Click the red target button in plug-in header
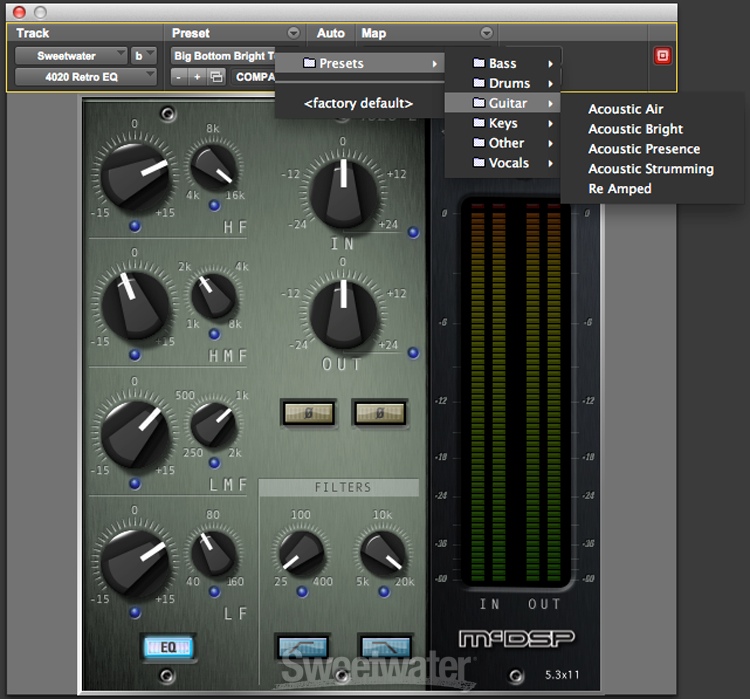The height and width of the screenshot is (699, 750). click(662, 56)
